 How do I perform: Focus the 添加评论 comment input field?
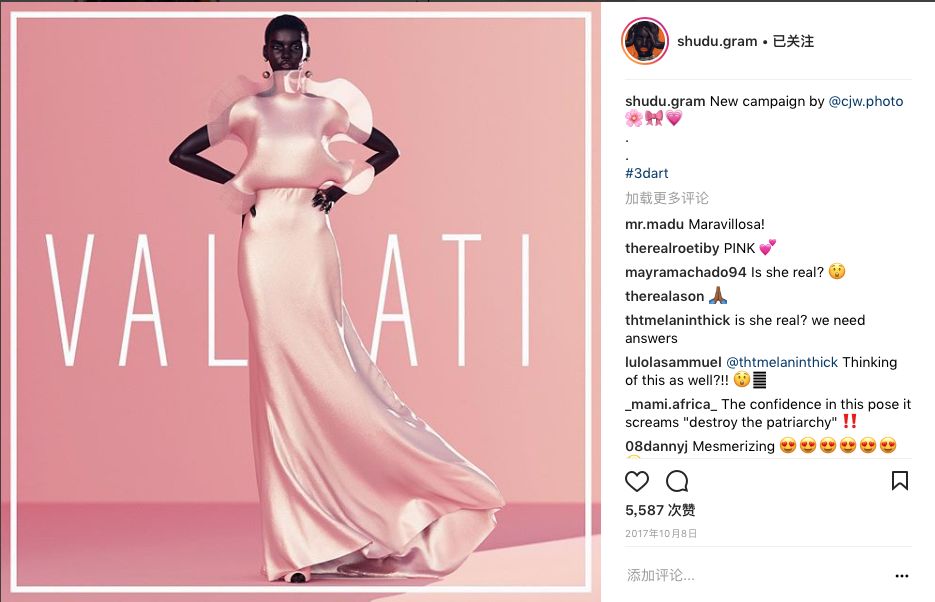point(757,575)
